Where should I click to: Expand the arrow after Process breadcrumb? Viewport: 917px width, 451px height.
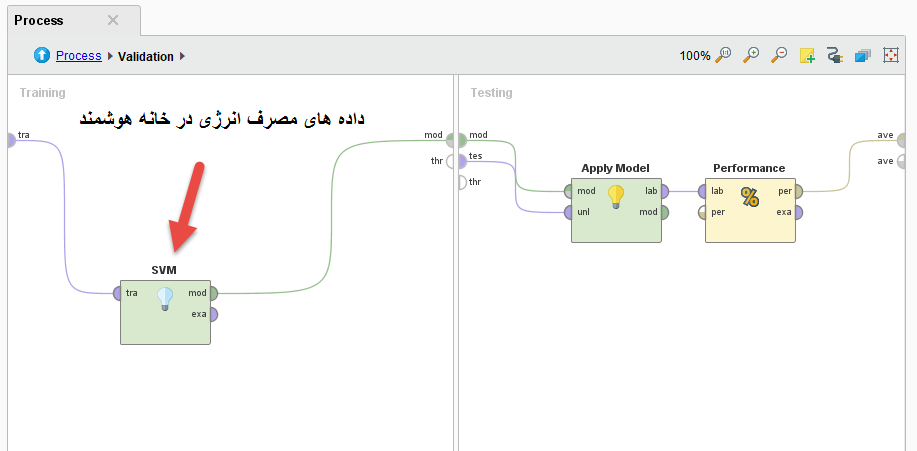tap(110, 56)
